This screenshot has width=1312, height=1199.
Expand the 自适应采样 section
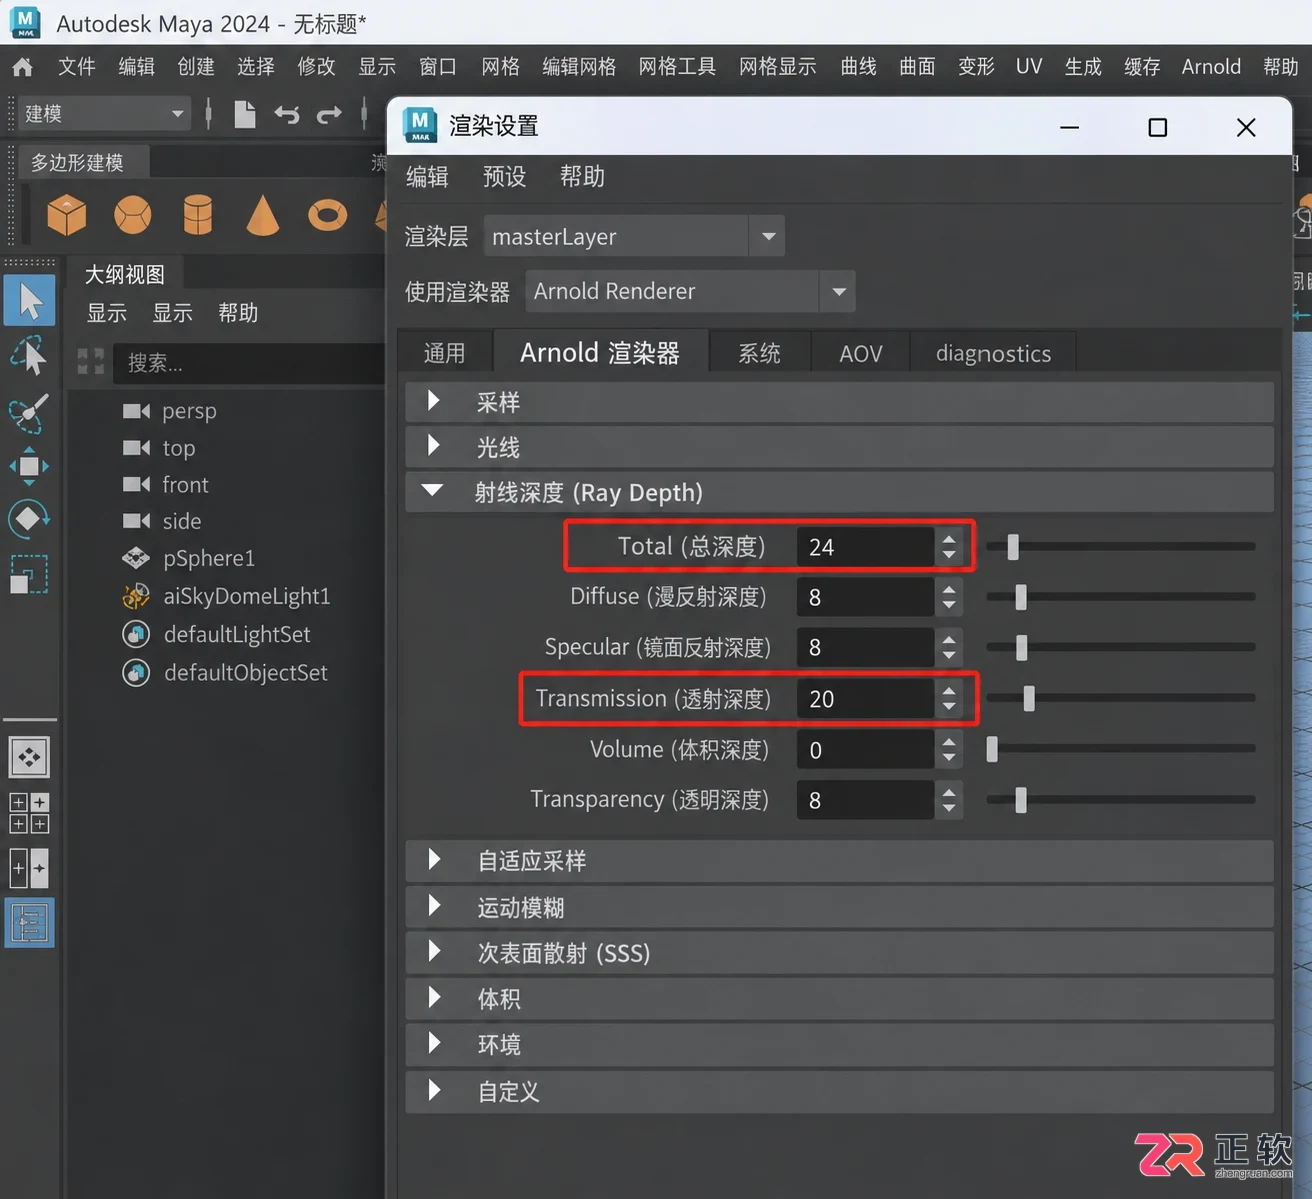(x=840, y=860)
